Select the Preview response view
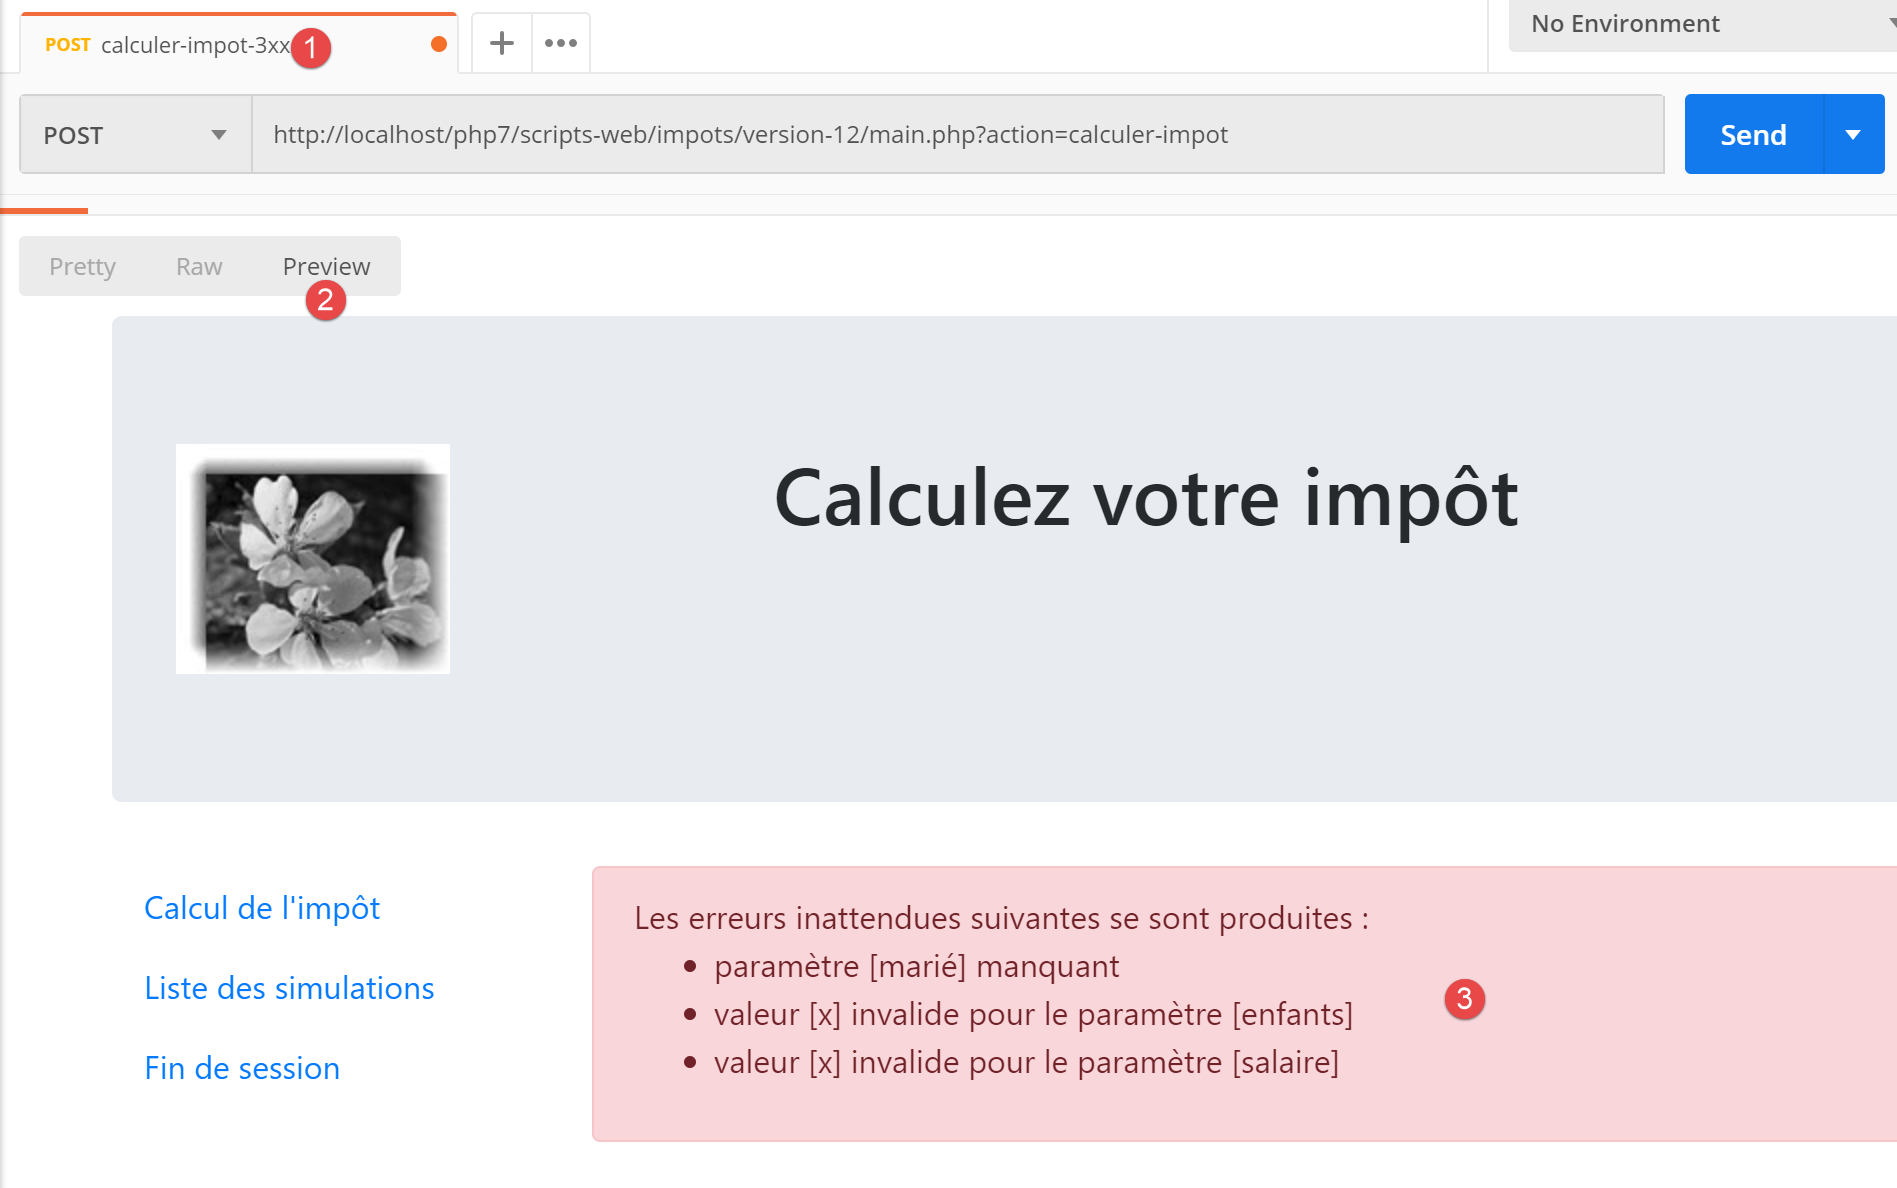 pyautogui.click(x=326, y=265)
